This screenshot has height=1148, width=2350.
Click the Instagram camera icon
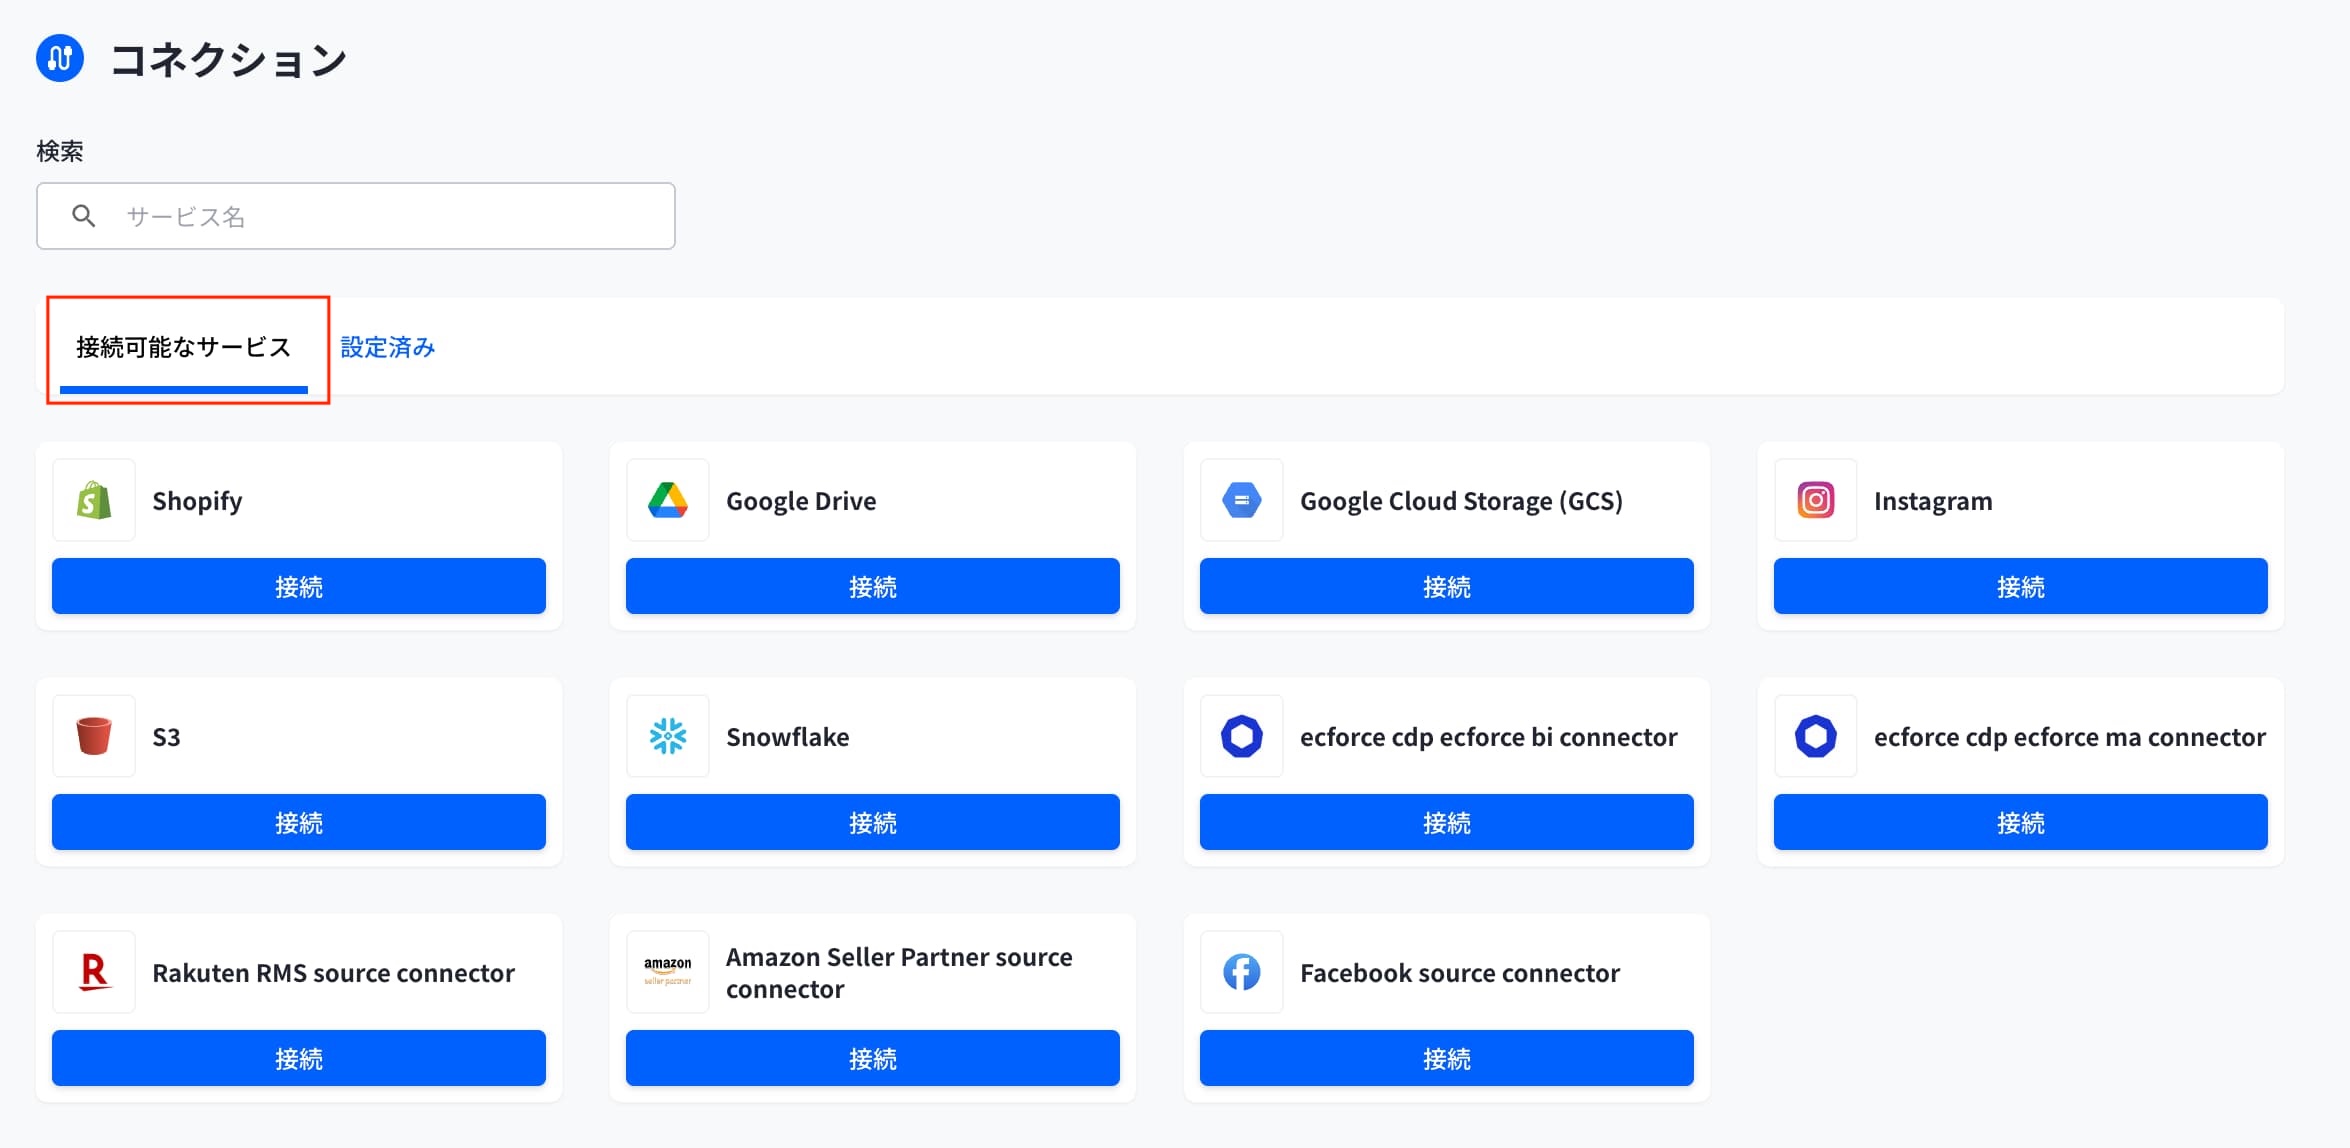tap(1816, 500)
